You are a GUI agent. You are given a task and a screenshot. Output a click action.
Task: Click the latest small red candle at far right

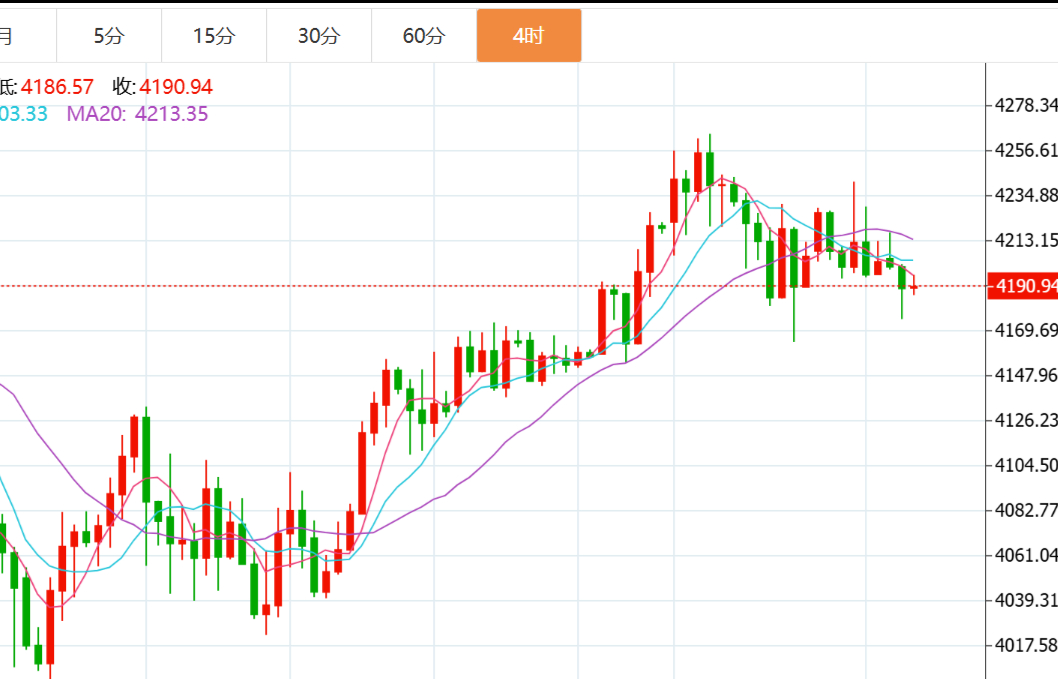coord(914,288)
